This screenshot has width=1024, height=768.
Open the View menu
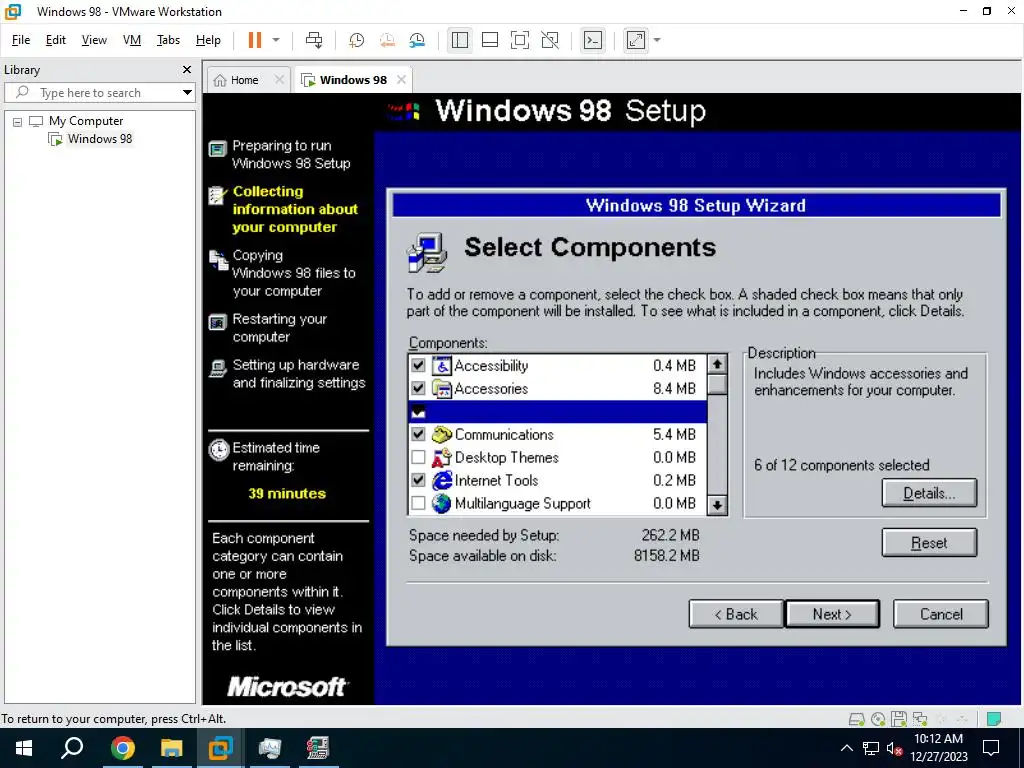pyautogui.click(x=94, y=40)
